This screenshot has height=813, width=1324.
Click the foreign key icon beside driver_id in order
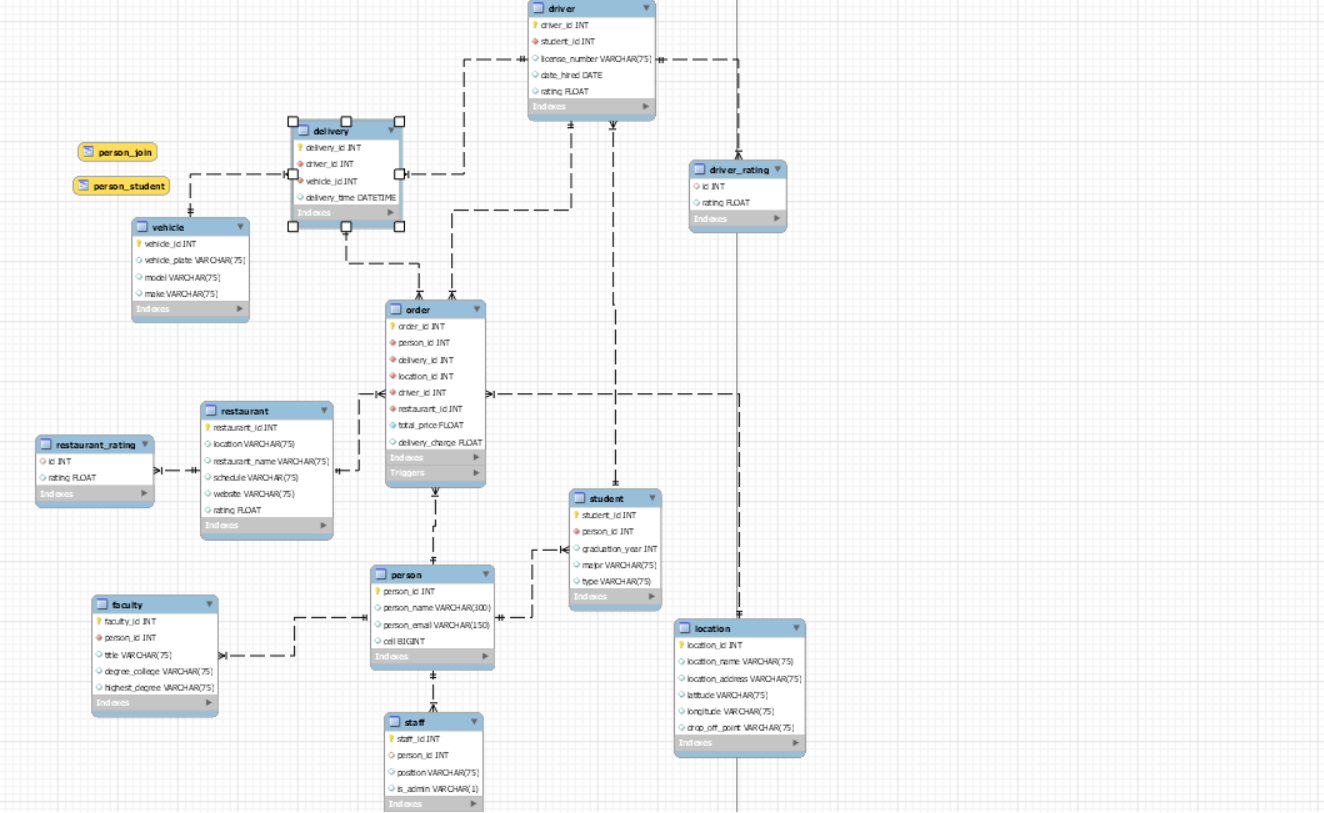point(394,392)
